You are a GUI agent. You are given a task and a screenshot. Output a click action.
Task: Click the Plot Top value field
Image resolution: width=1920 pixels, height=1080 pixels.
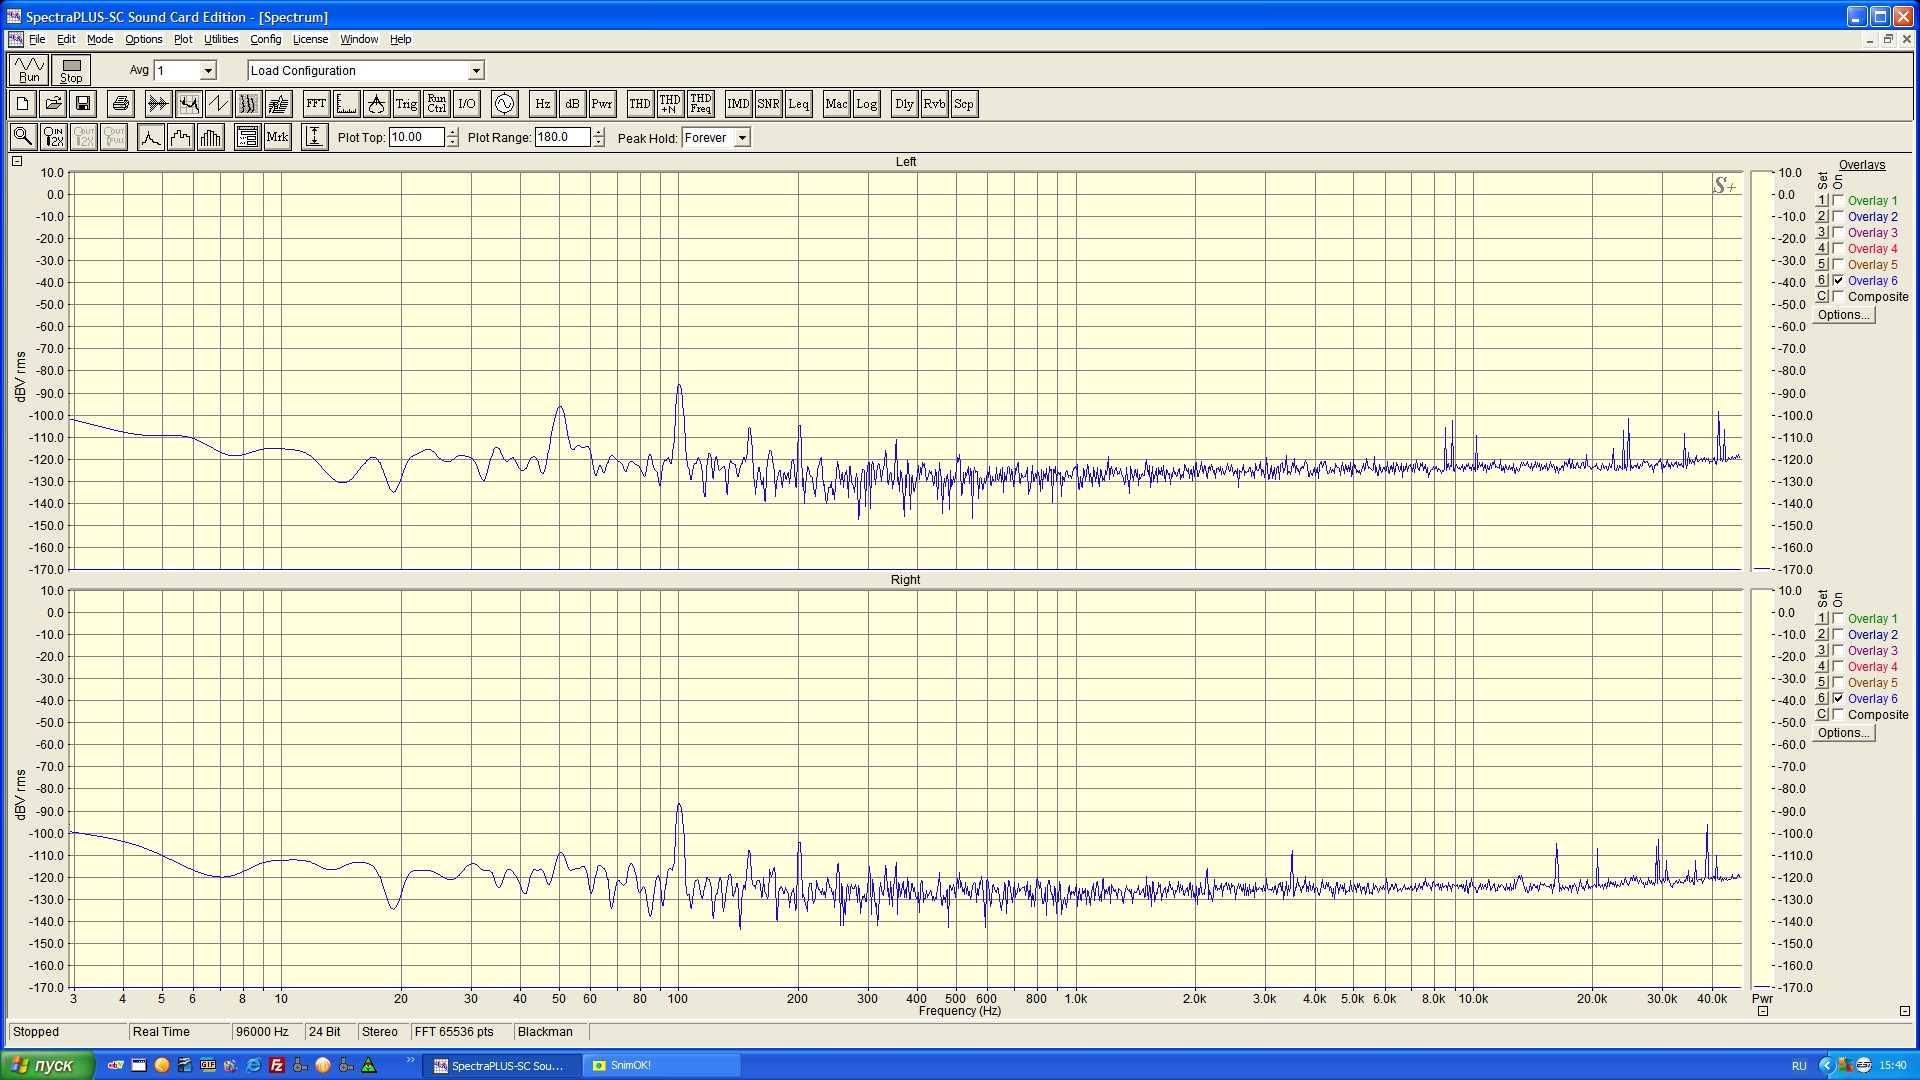point(416,138)
